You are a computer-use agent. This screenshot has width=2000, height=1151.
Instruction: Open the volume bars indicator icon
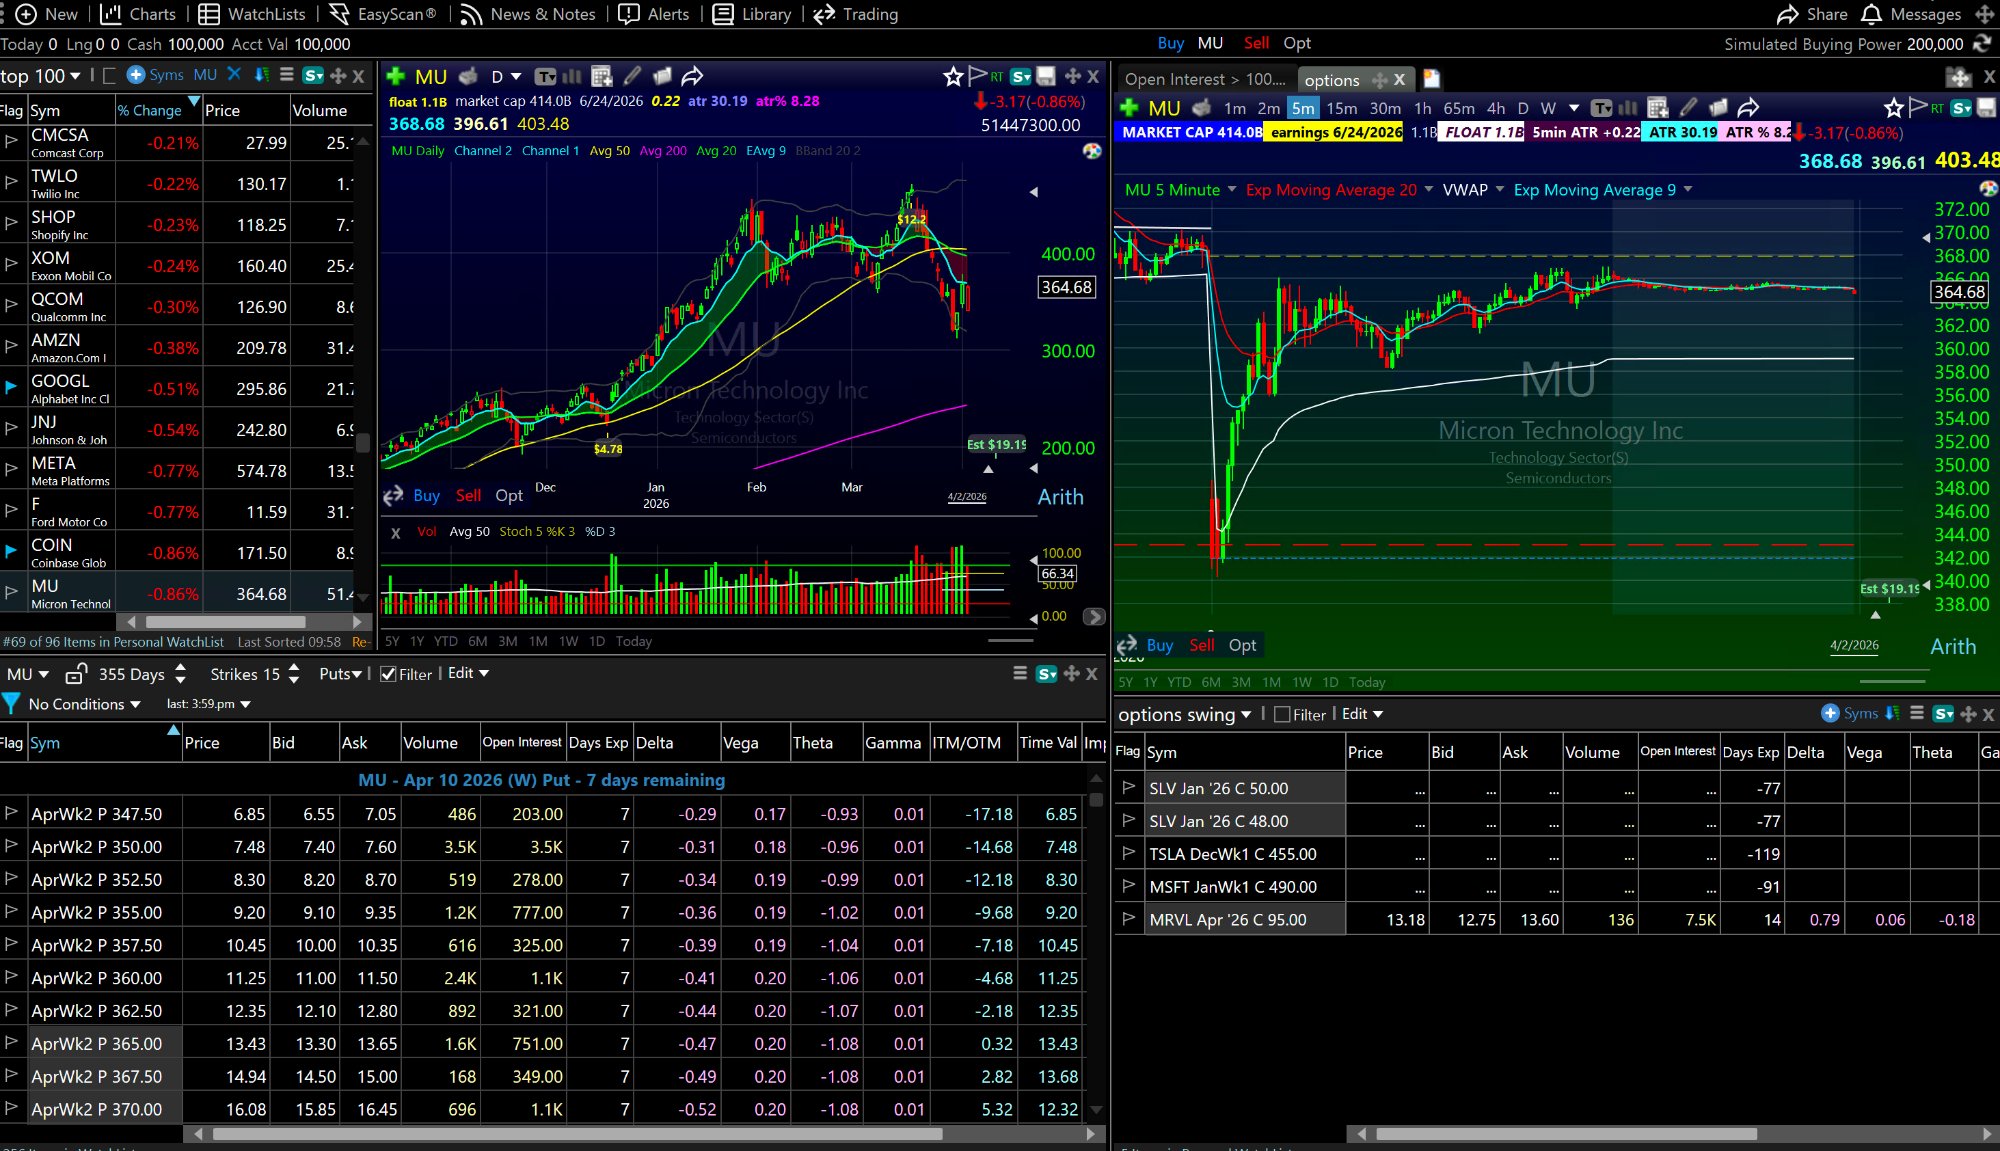571,76
